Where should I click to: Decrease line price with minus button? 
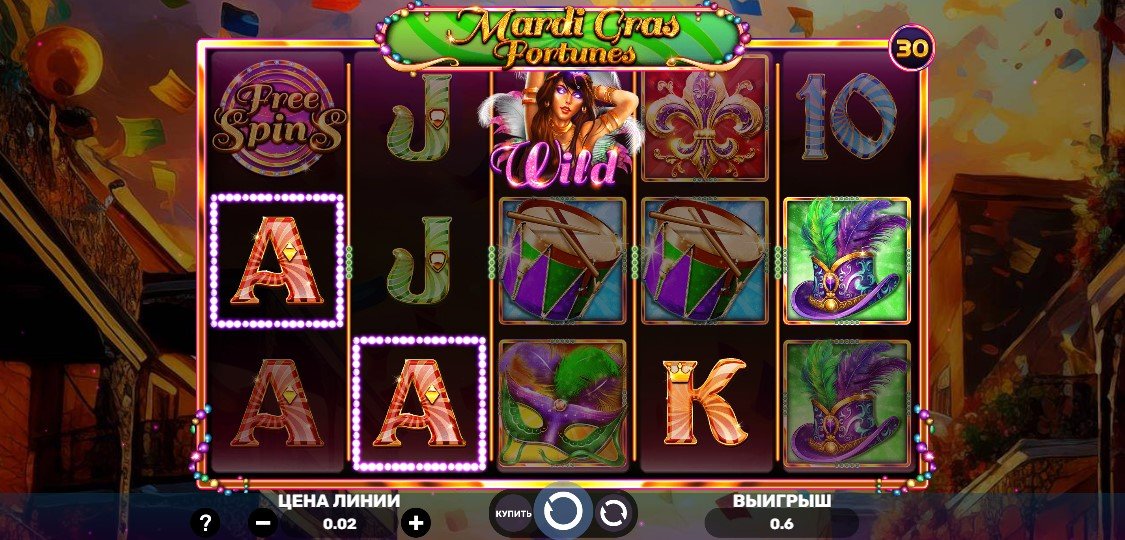[263, 523]
